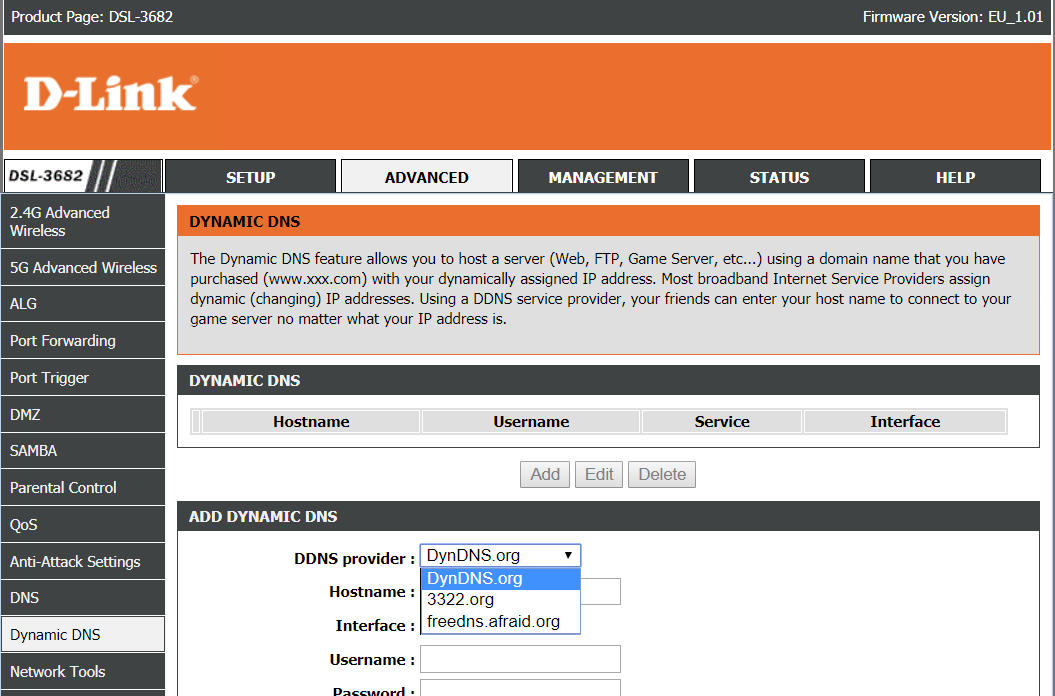1055x696 pixels.
Task: Open 5G Advanced Wireless settings
Action: [83, 267]
